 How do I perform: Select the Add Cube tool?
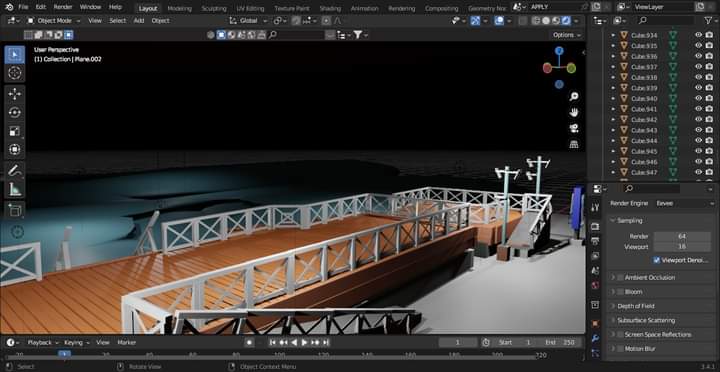(x=15, y=210)
